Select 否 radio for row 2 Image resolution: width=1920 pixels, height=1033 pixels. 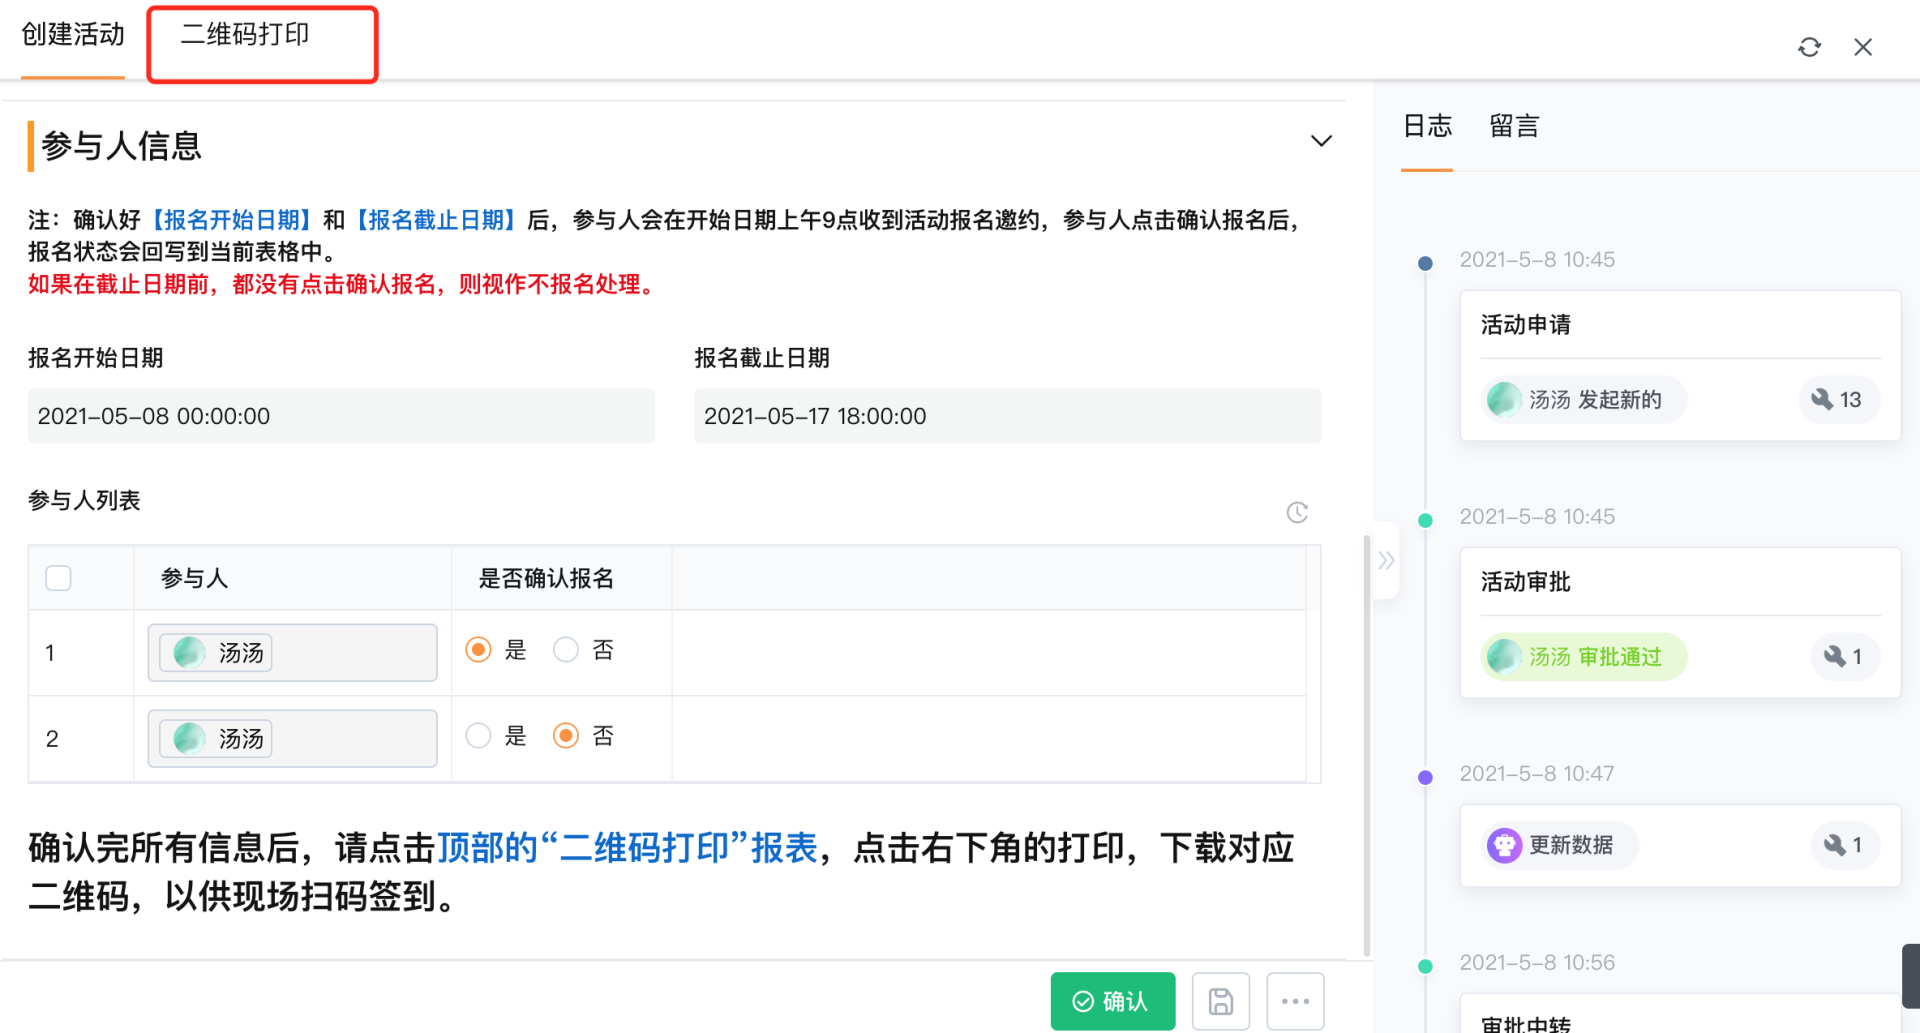tap(566, 736)
